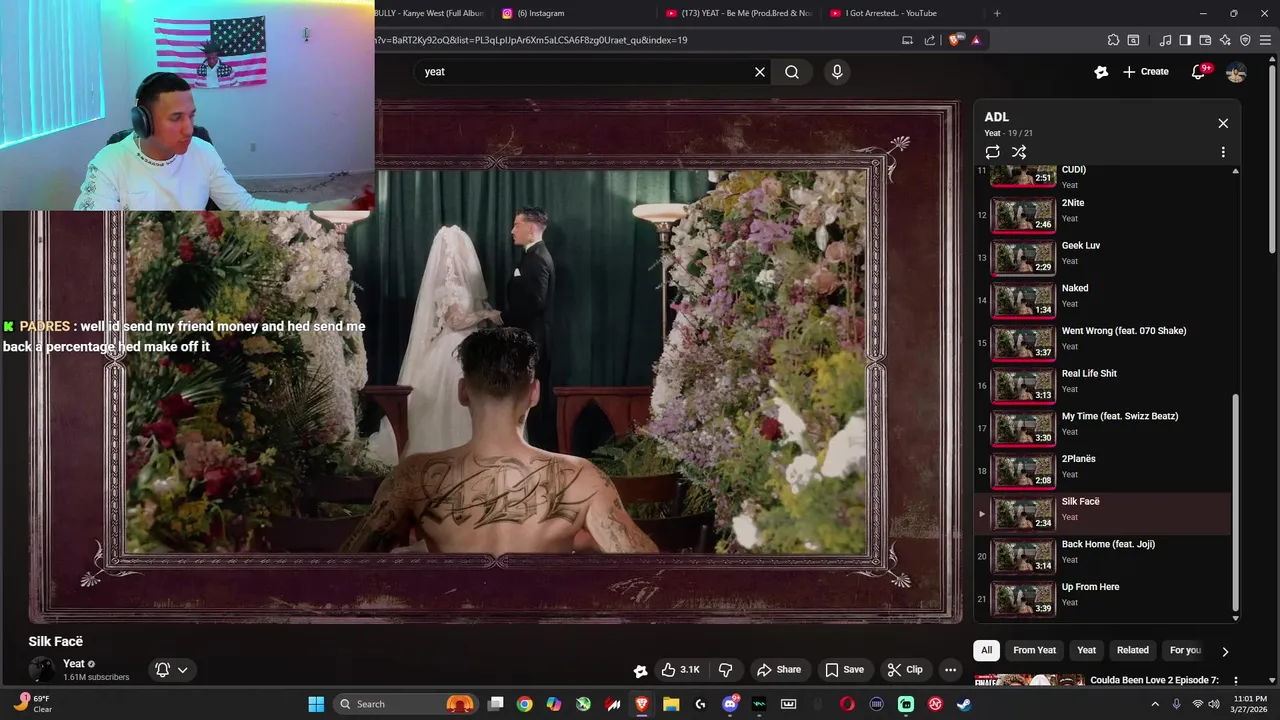This screenshot has width=1280, height=720.
Task: Open browser hamburger main menu
Action: [x=1265, y=40]
